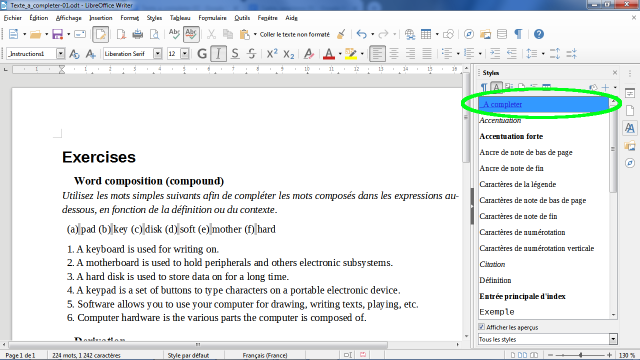Image resolution: width=640 pixels, height=360 pixels.
Task: Click Coller le texte non formaté
Action: click(295, 34)
